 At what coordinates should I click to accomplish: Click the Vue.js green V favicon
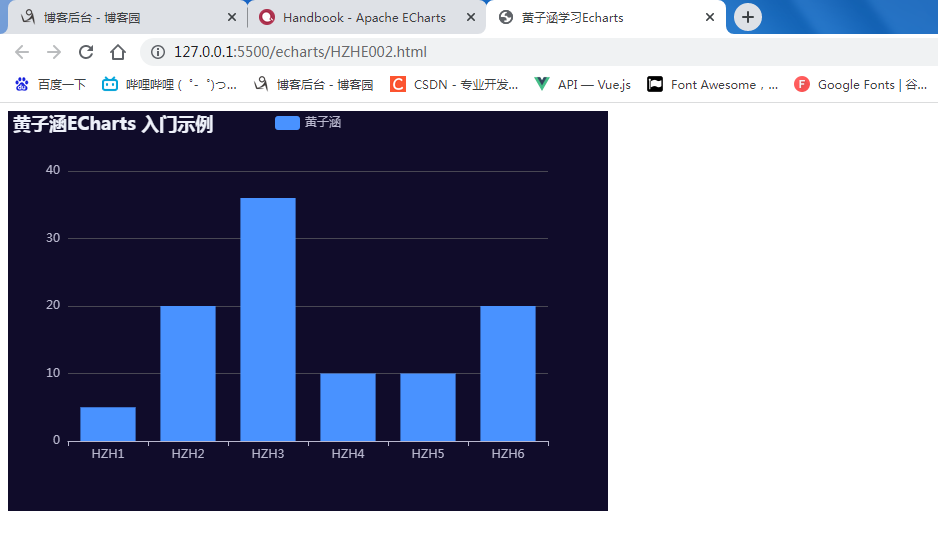[x=542, y=84]
